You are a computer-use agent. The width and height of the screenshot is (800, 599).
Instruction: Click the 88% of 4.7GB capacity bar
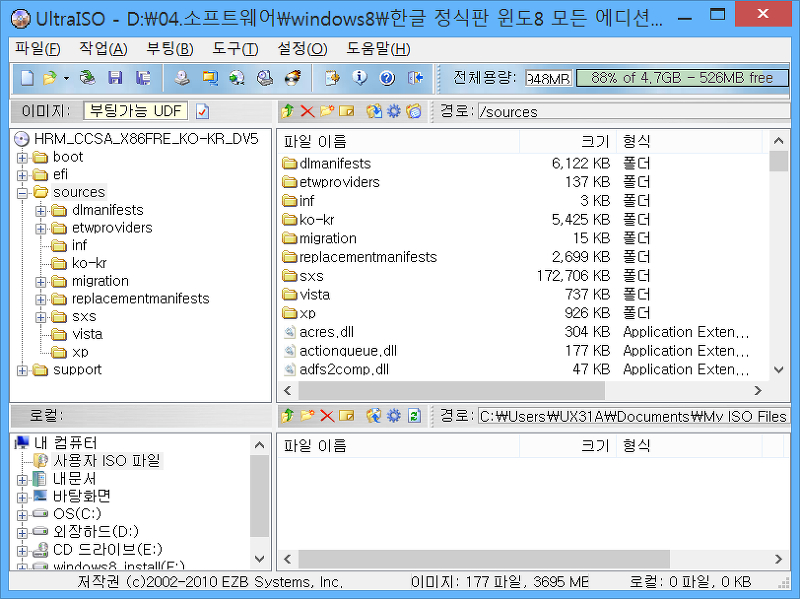click(x=682, y=78)
